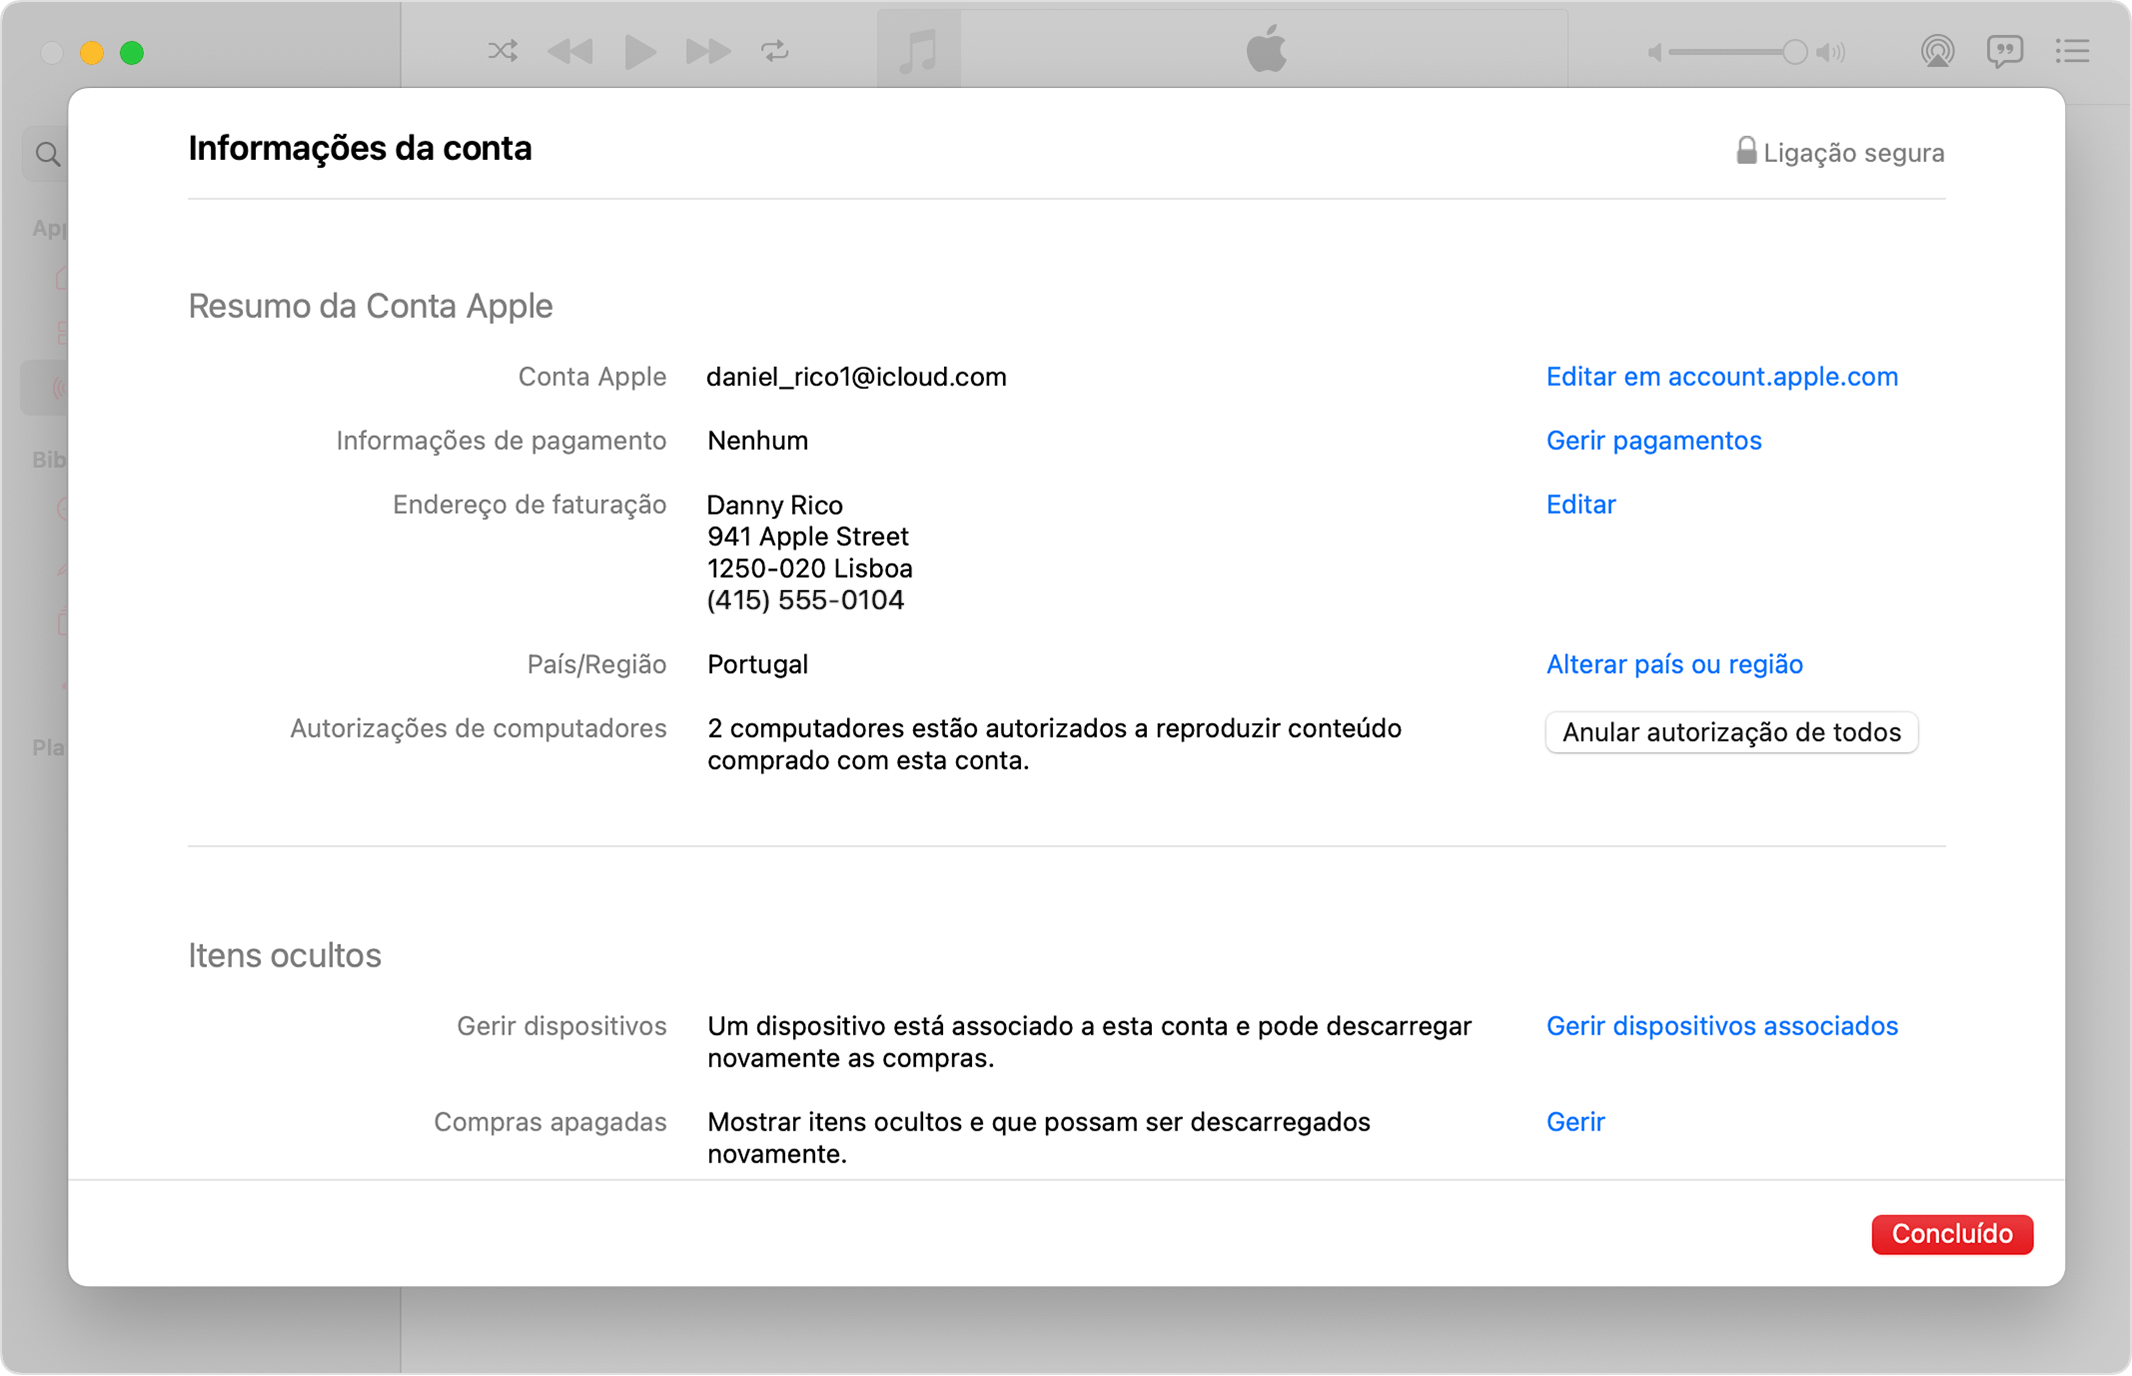Click the Apple logo in the player display

tap(1266, 49)
